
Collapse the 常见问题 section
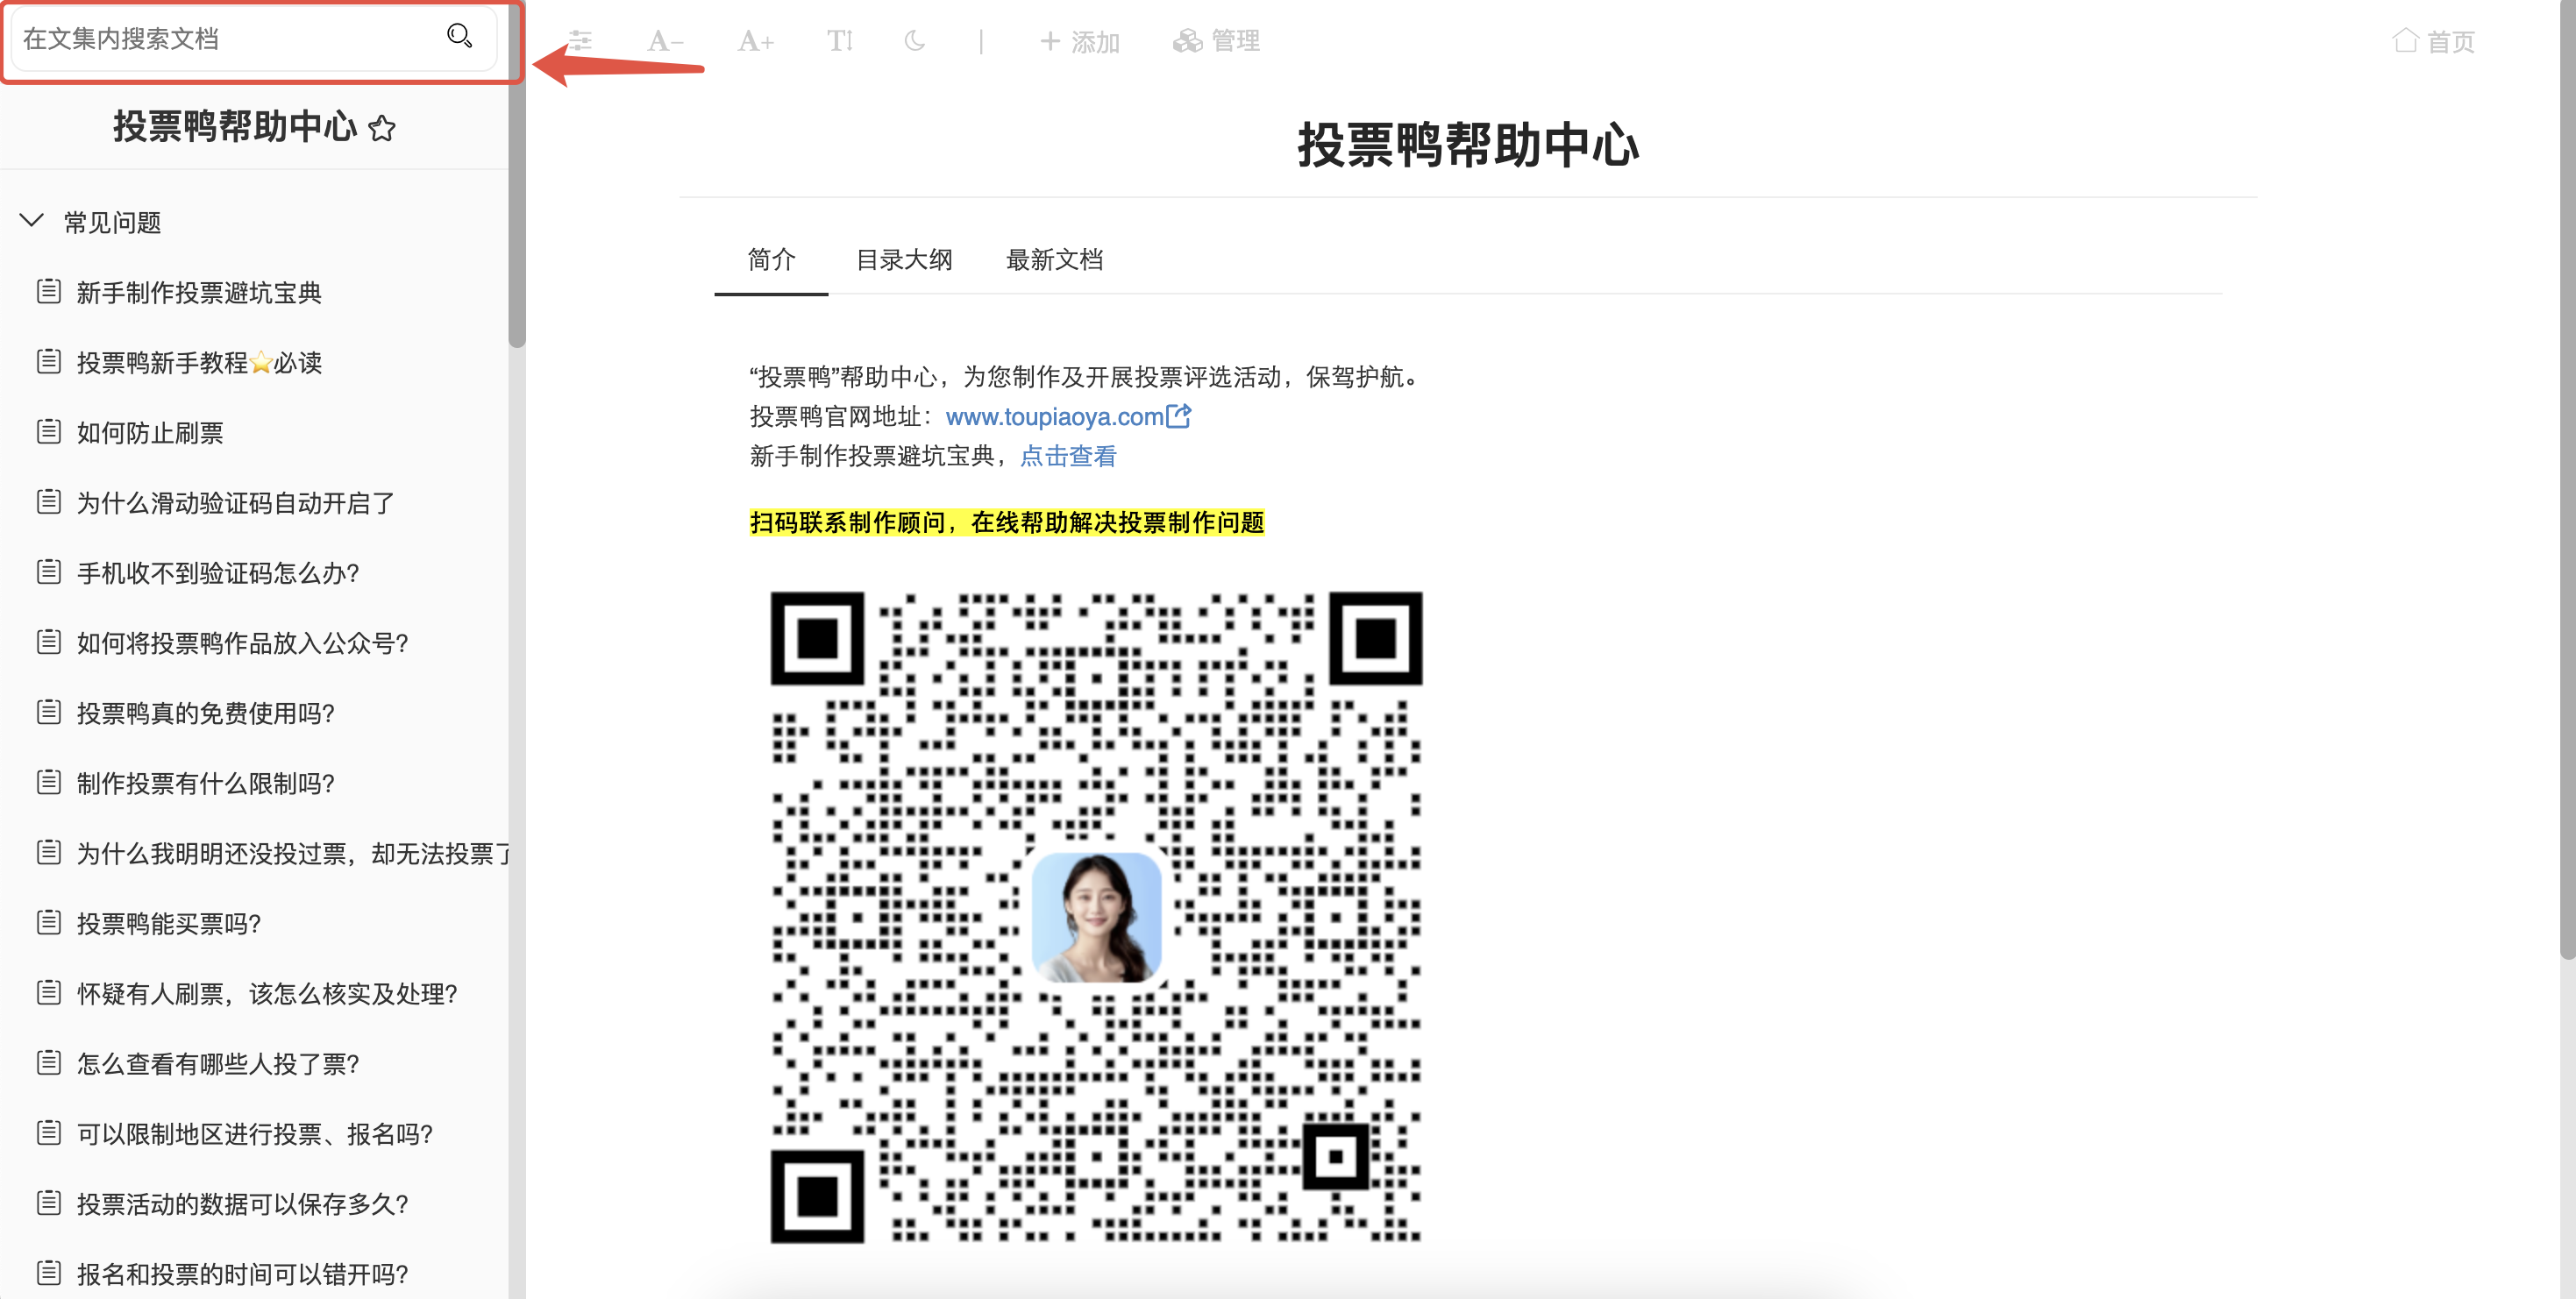(32, 221)
